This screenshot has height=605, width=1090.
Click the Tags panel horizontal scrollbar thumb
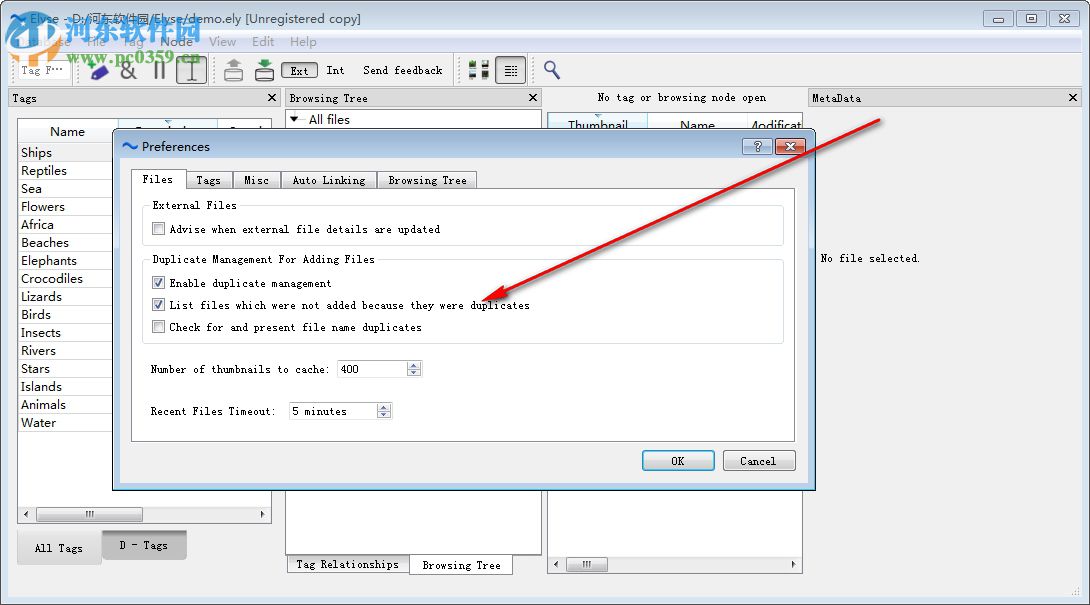pos(90,515)
